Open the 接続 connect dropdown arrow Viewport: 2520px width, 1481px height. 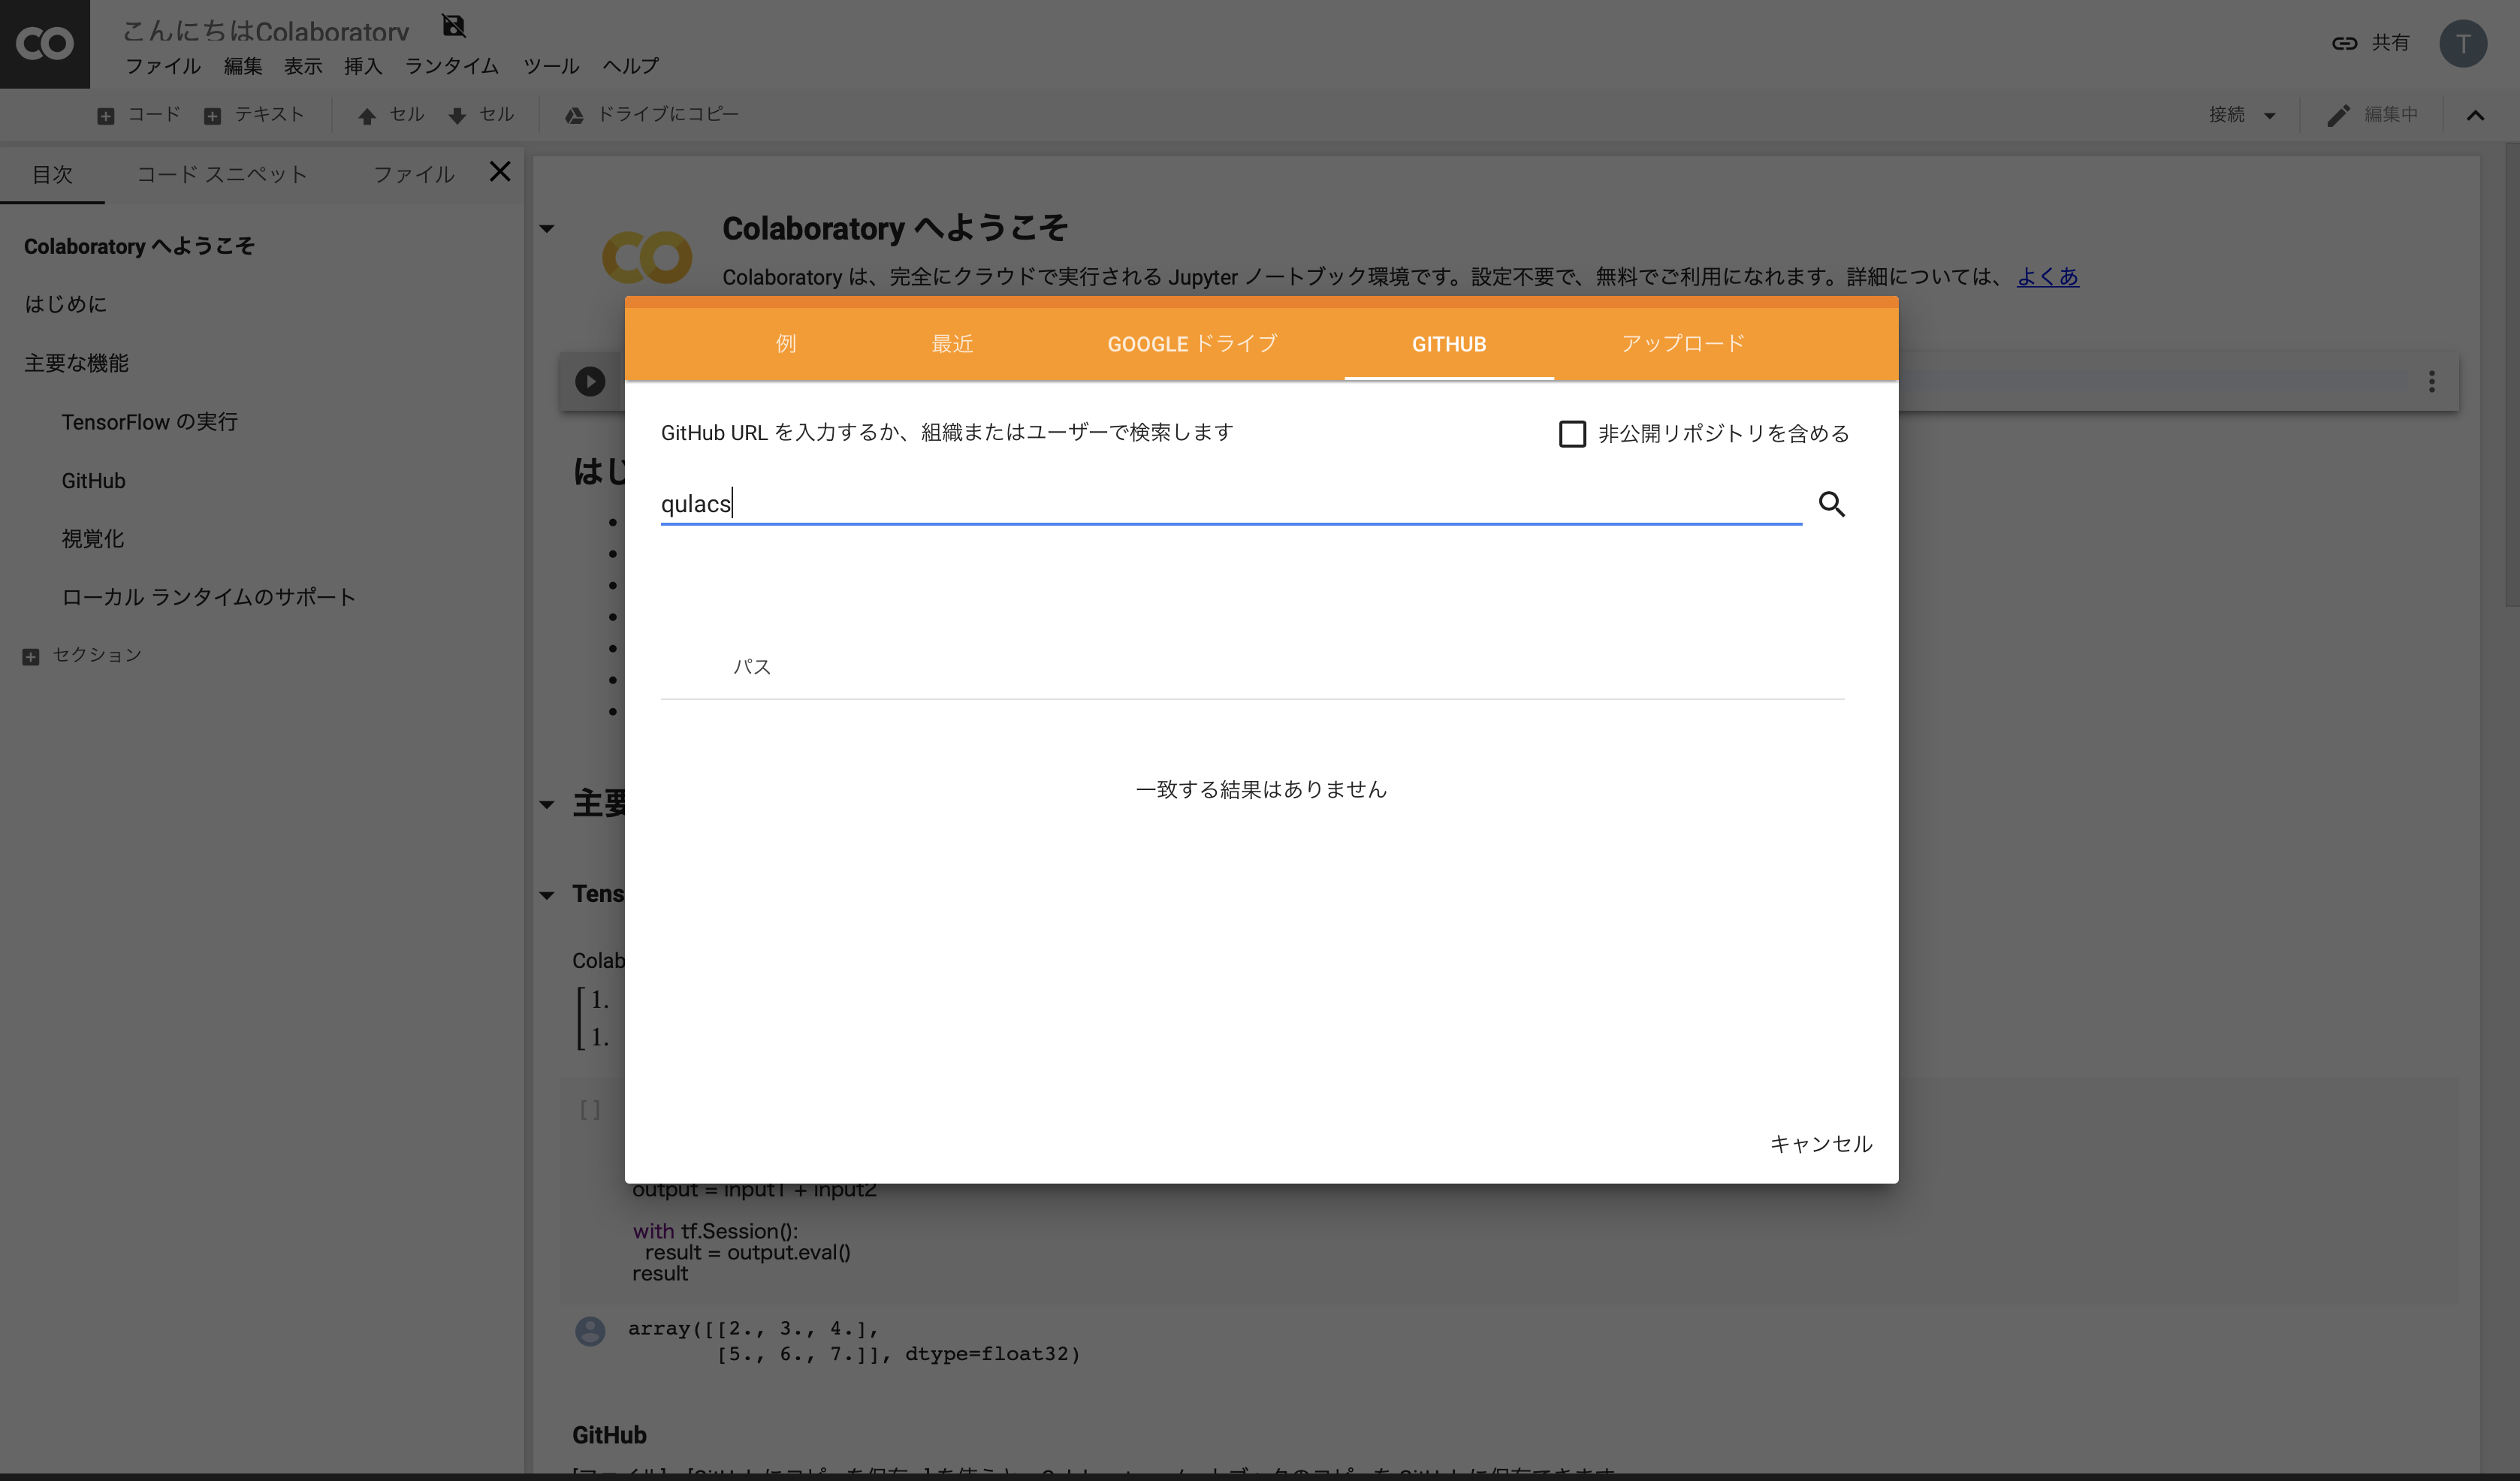click(x=2269, y=116)
